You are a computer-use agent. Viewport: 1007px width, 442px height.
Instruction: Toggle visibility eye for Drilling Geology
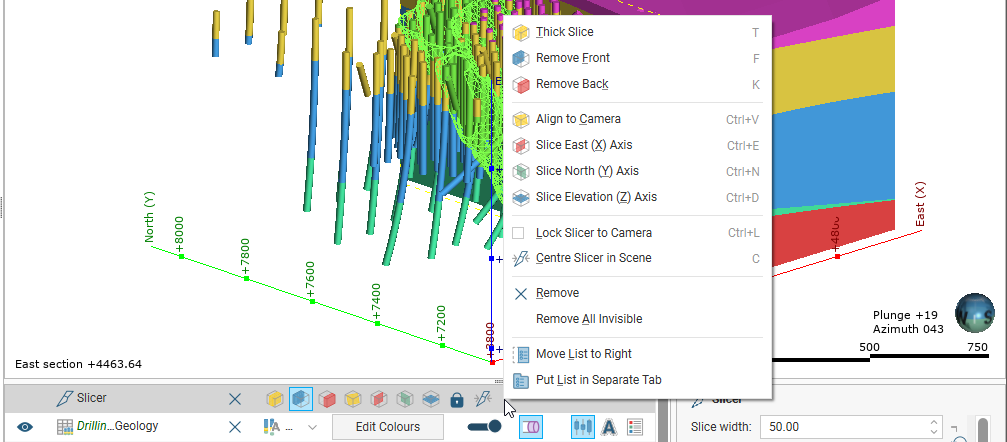[25, 427]
